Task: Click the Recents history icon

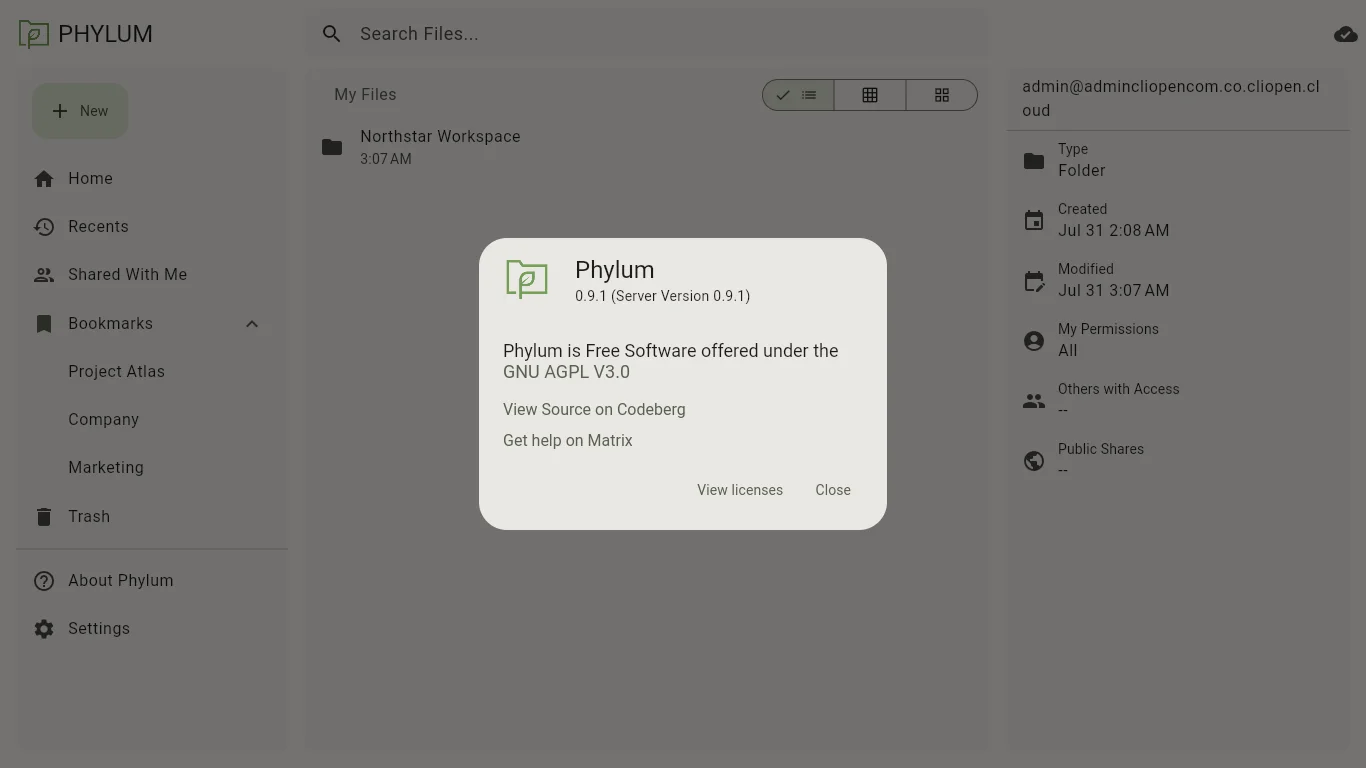Action: tap(44, 227)
